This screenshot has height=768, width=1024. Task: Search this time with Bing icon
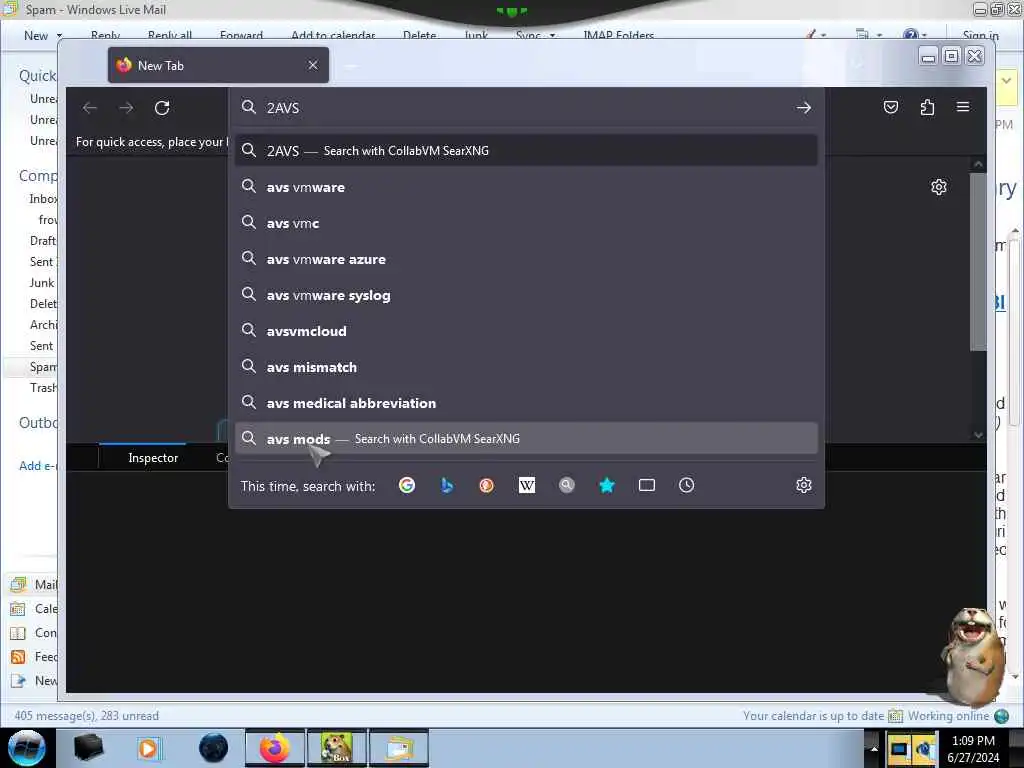click(447, 485)
